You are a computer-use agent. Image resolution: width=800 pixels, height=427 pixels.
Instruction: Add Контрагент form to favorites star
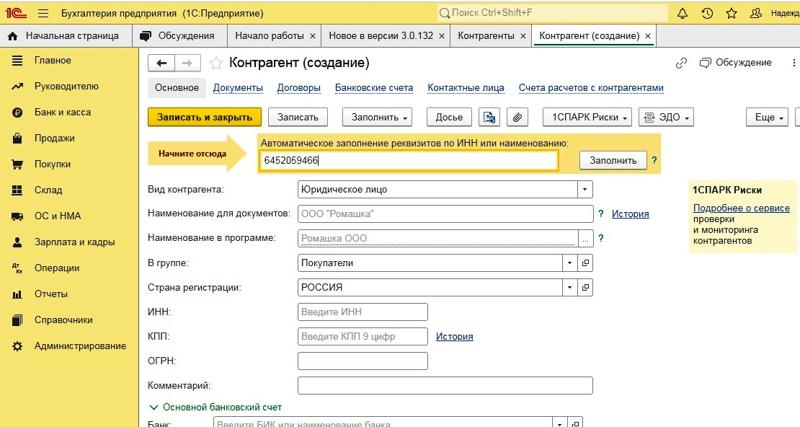click(216, 63)
